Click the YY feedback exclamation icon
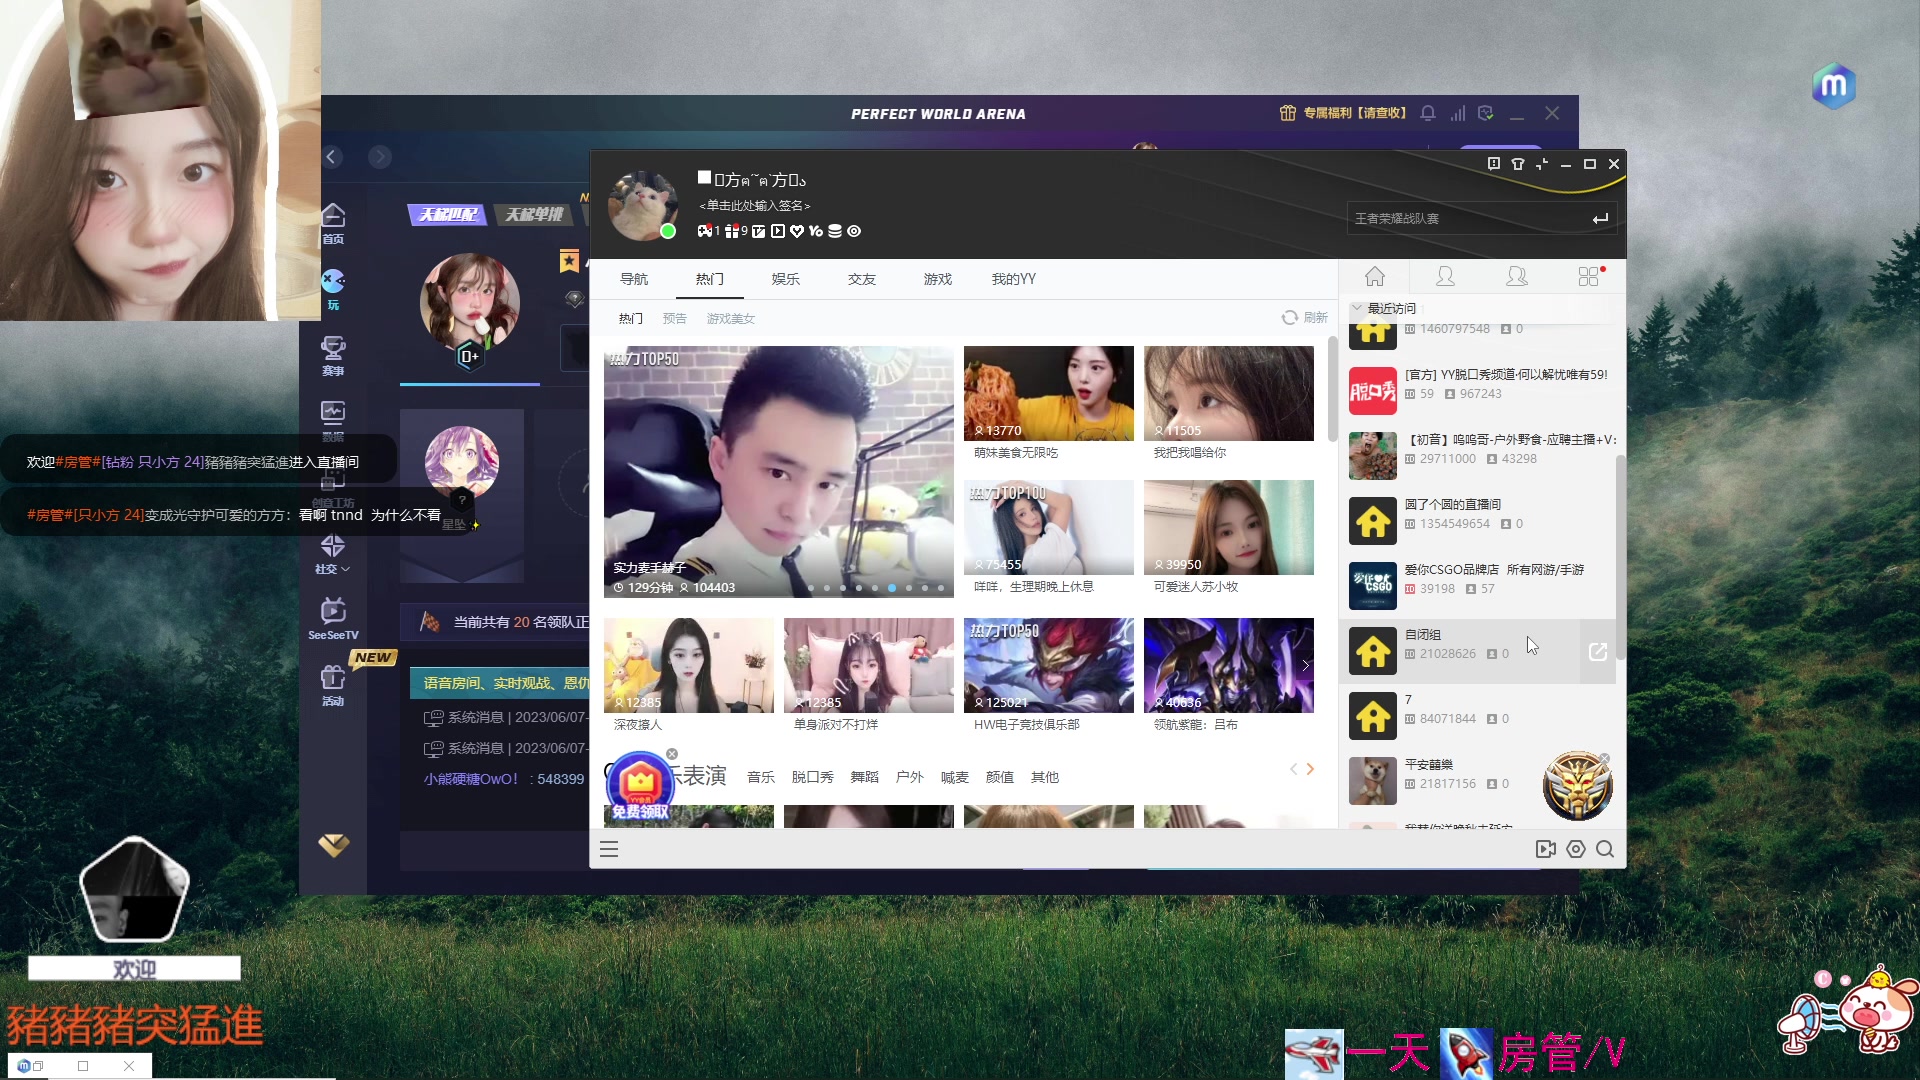 click(x=1494, y=164)
